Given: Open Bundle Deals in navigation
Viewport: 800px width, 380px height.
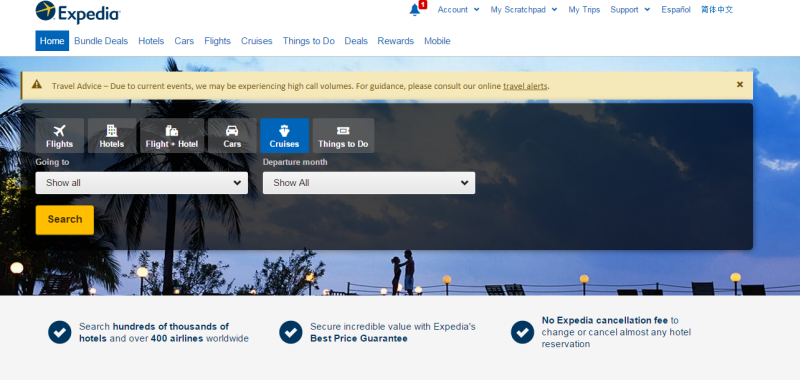Looking at the screenshot, I should click(101, 41).
